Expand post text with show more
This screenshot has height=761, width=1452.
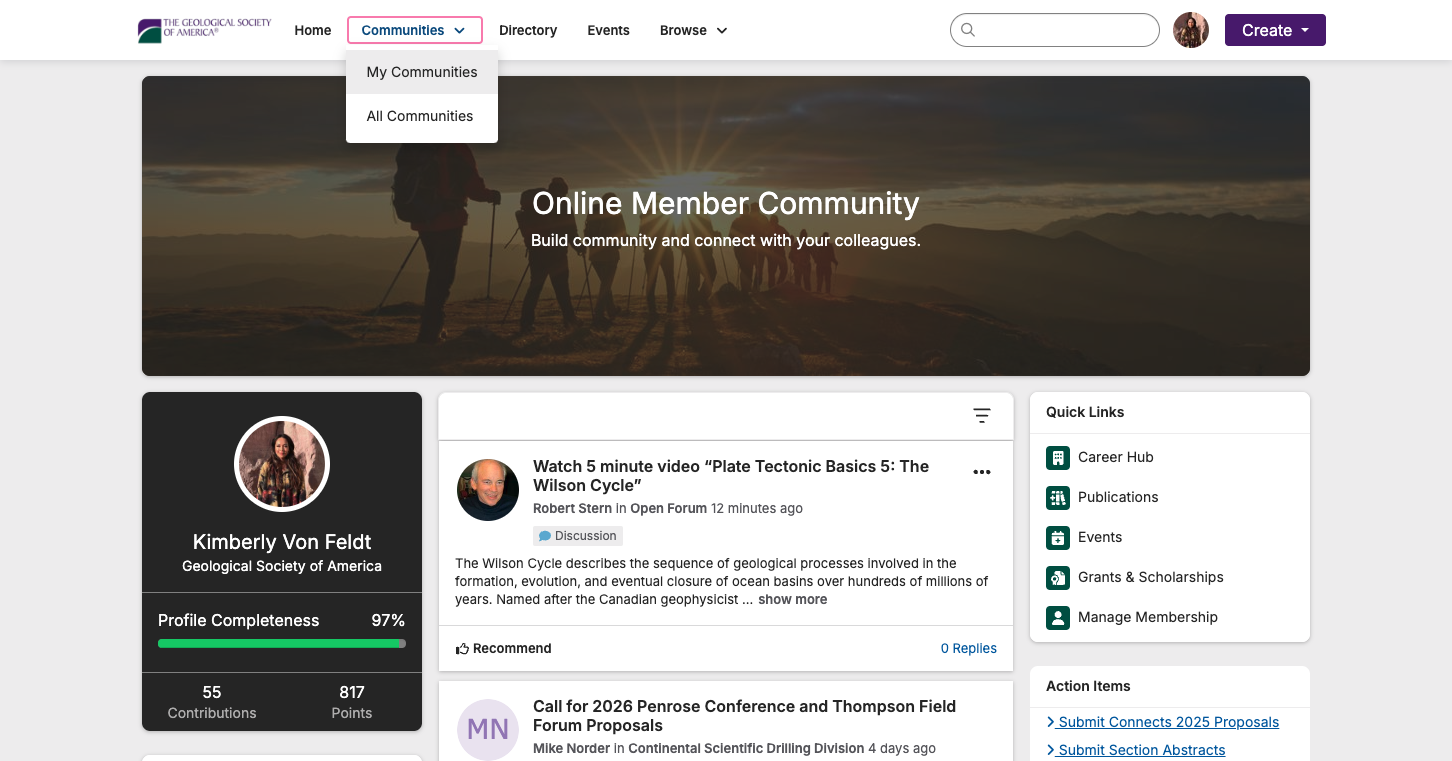coord(792,600)
